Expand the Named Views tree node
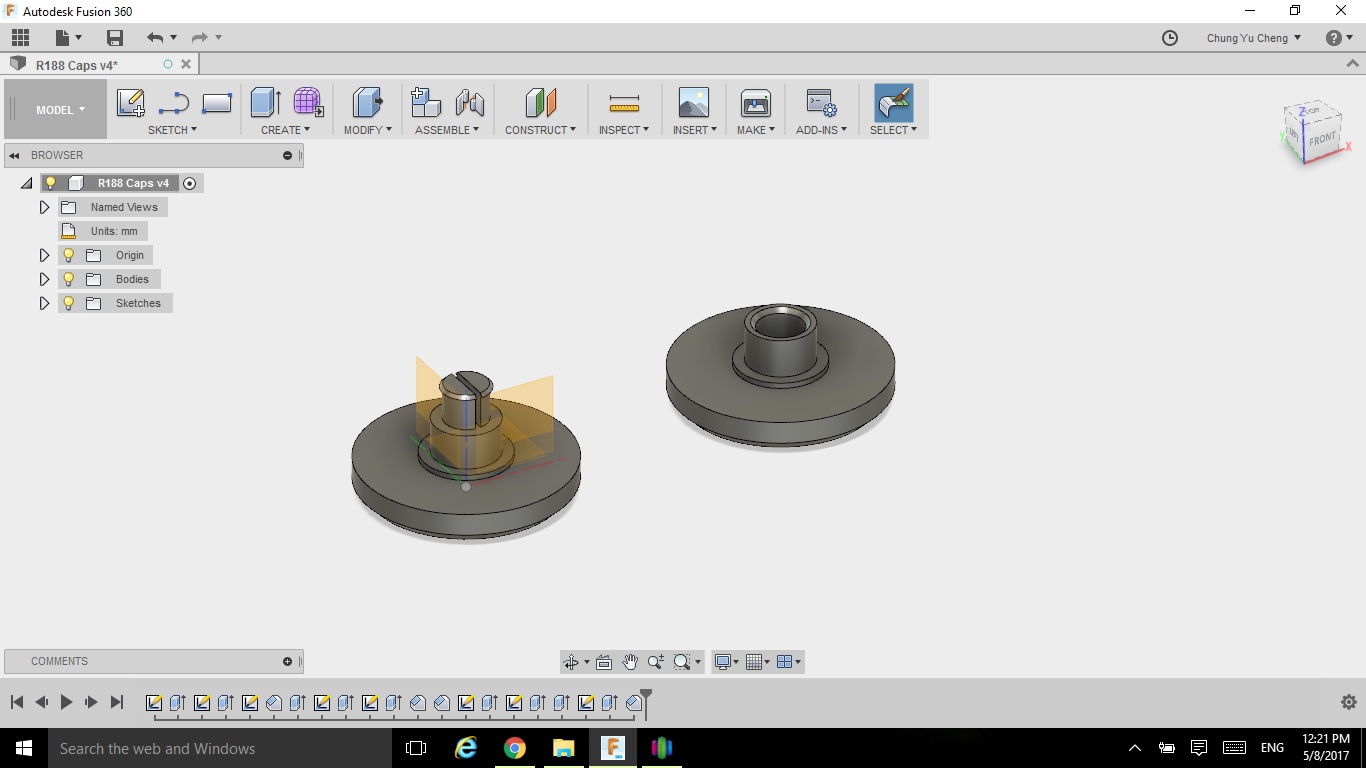This screenshot has width=1366, height=768. click(x=44, y=207)
